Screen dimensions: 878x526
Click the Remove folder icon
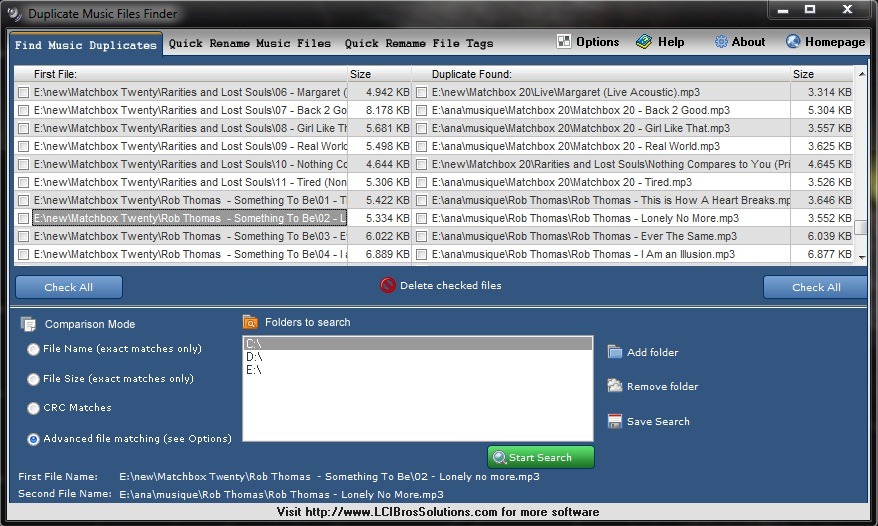click(615, 386)
